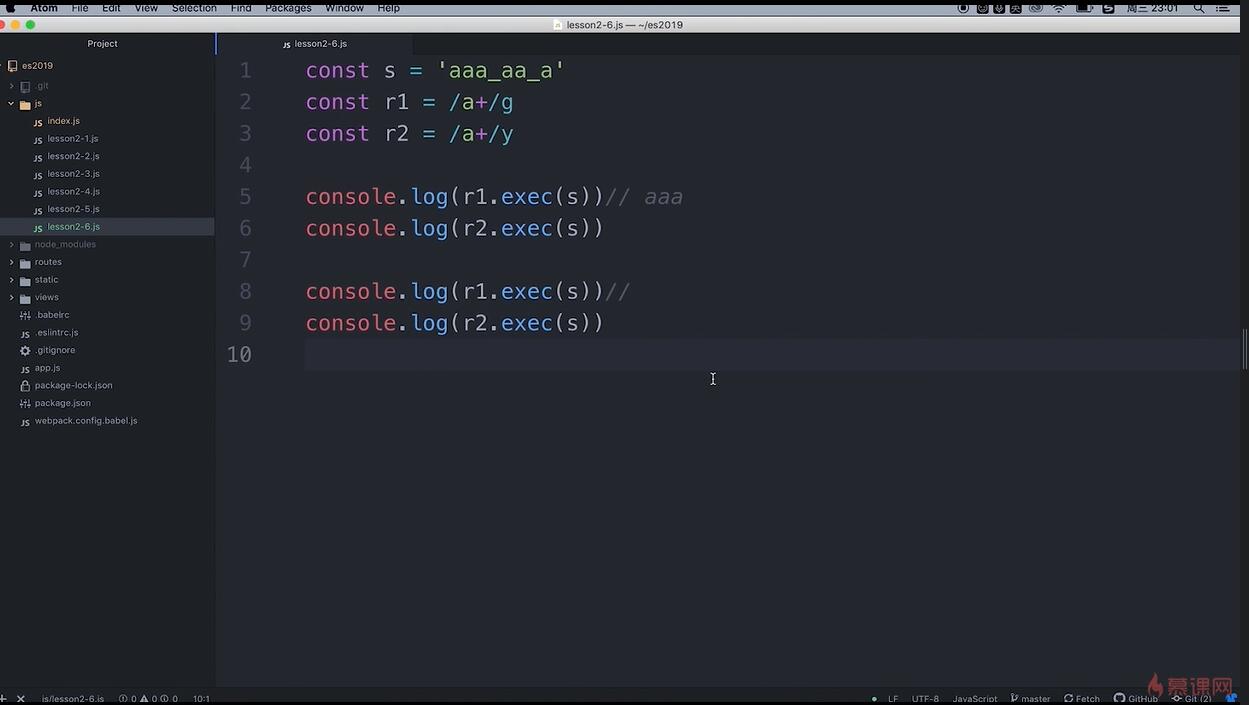The image size is (1249, 705).
Task: Click master branch in status bar
Action: (1031, 699)
